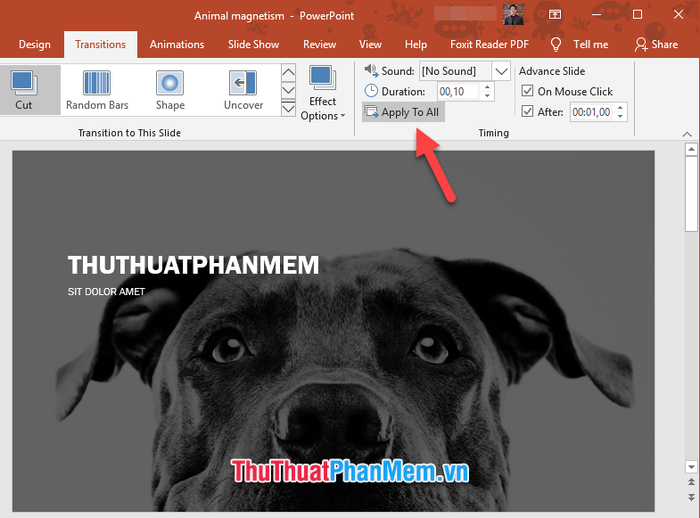Open the Design tab
Viewport: 700px width, 518px height.
34,44
